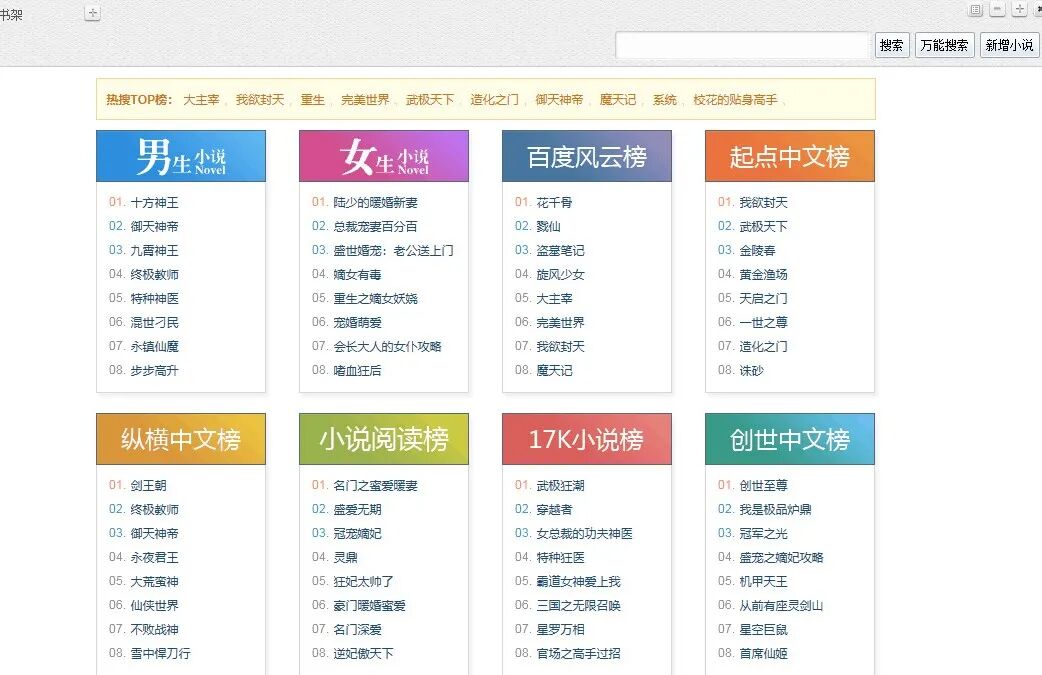Open 完美世界 in the 百度风云榜 list
The image size is (1042, 675).
pos(560,322)
